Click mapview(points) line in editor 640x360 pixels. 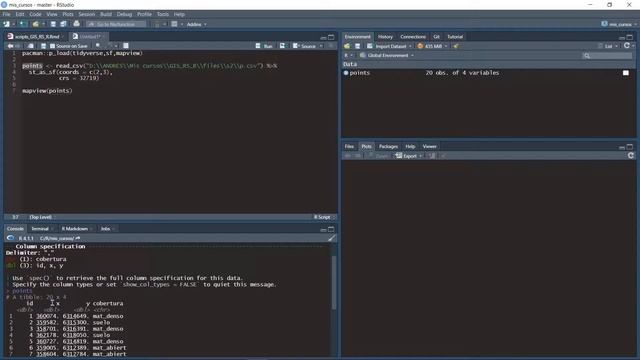pos(47,91)
